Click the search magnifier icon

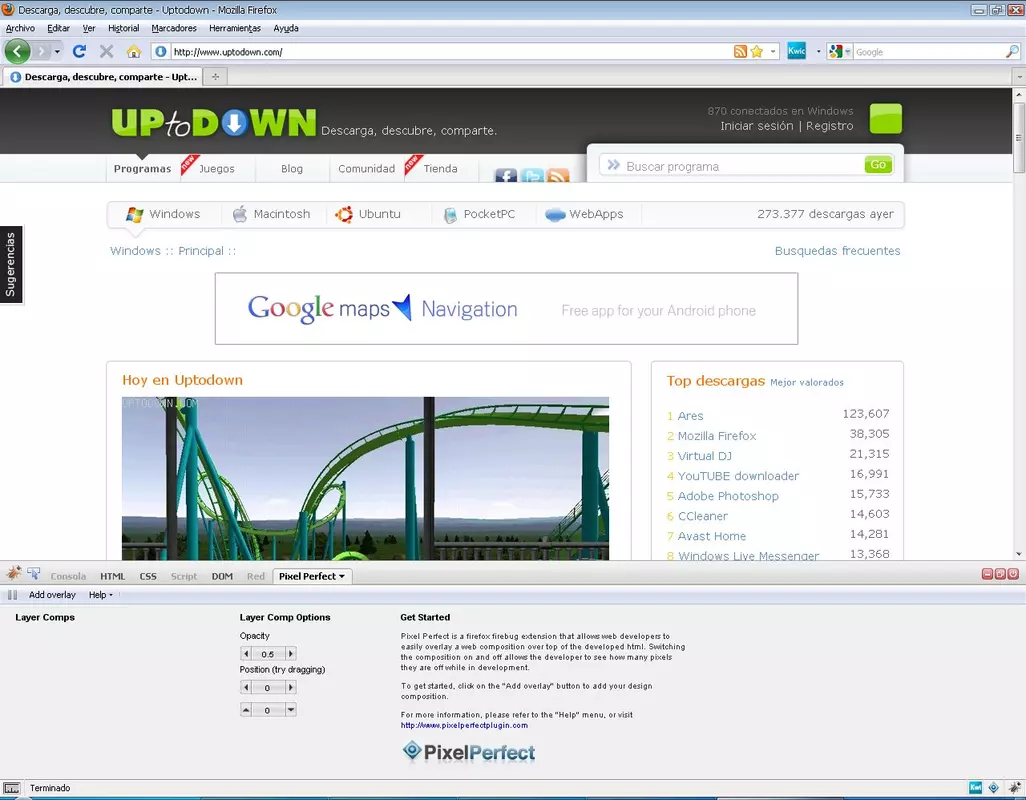1012,52
